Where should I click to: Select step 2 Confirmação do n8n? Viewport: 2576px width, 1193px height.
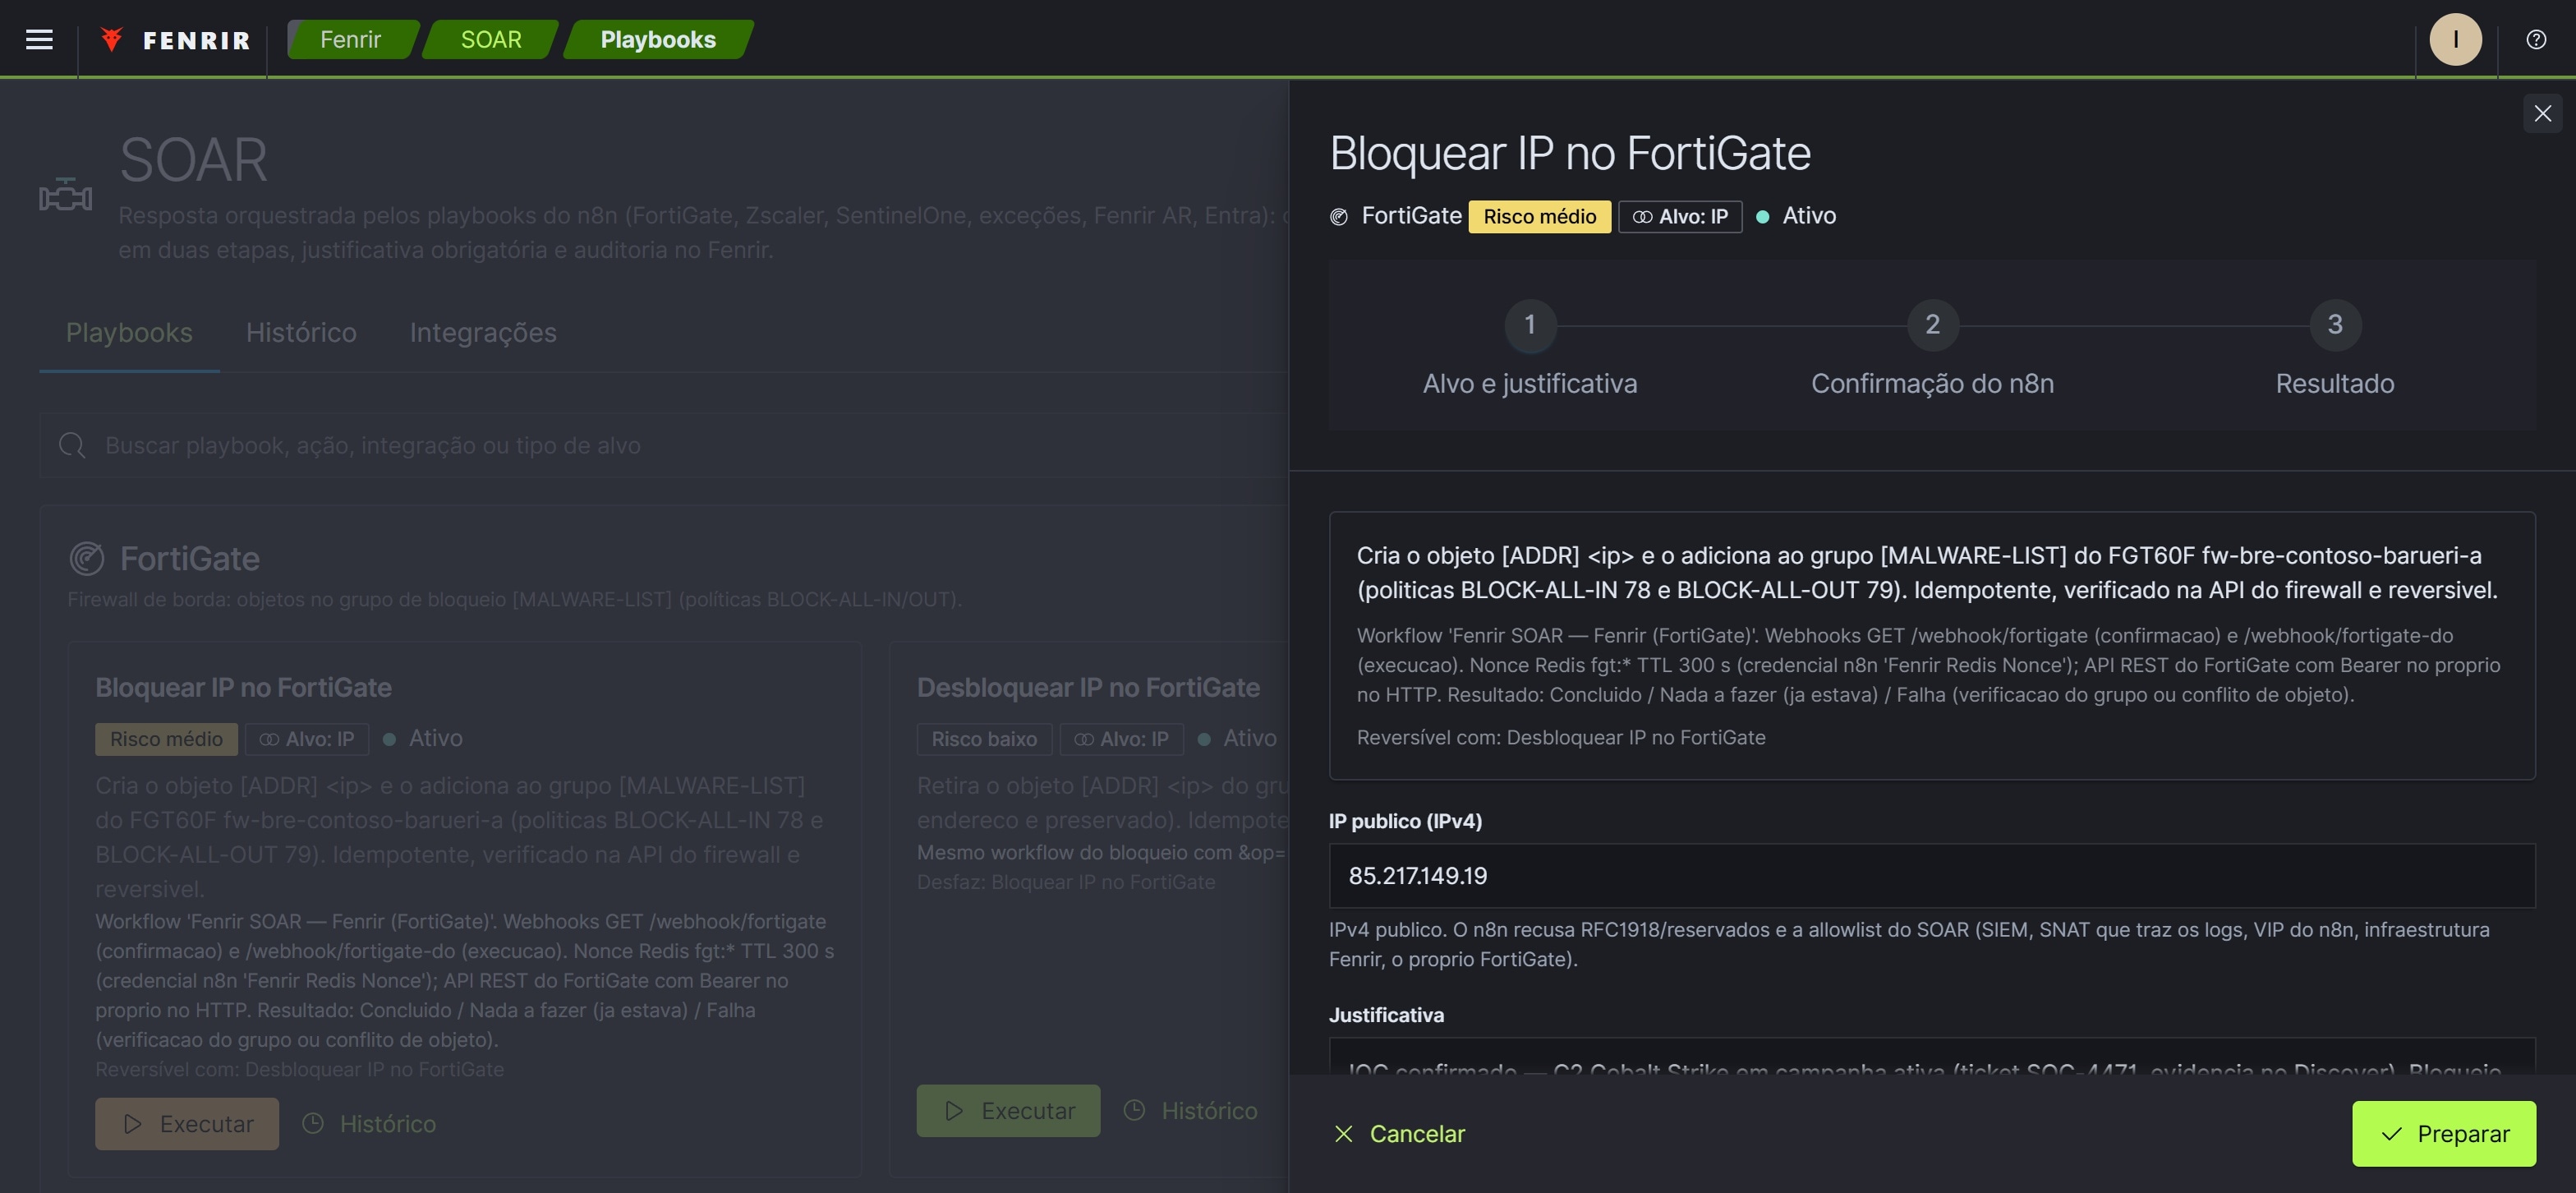1932,348
